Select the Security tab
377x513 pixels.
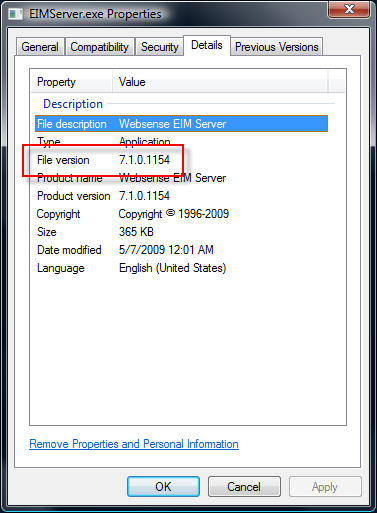point(159,47)
